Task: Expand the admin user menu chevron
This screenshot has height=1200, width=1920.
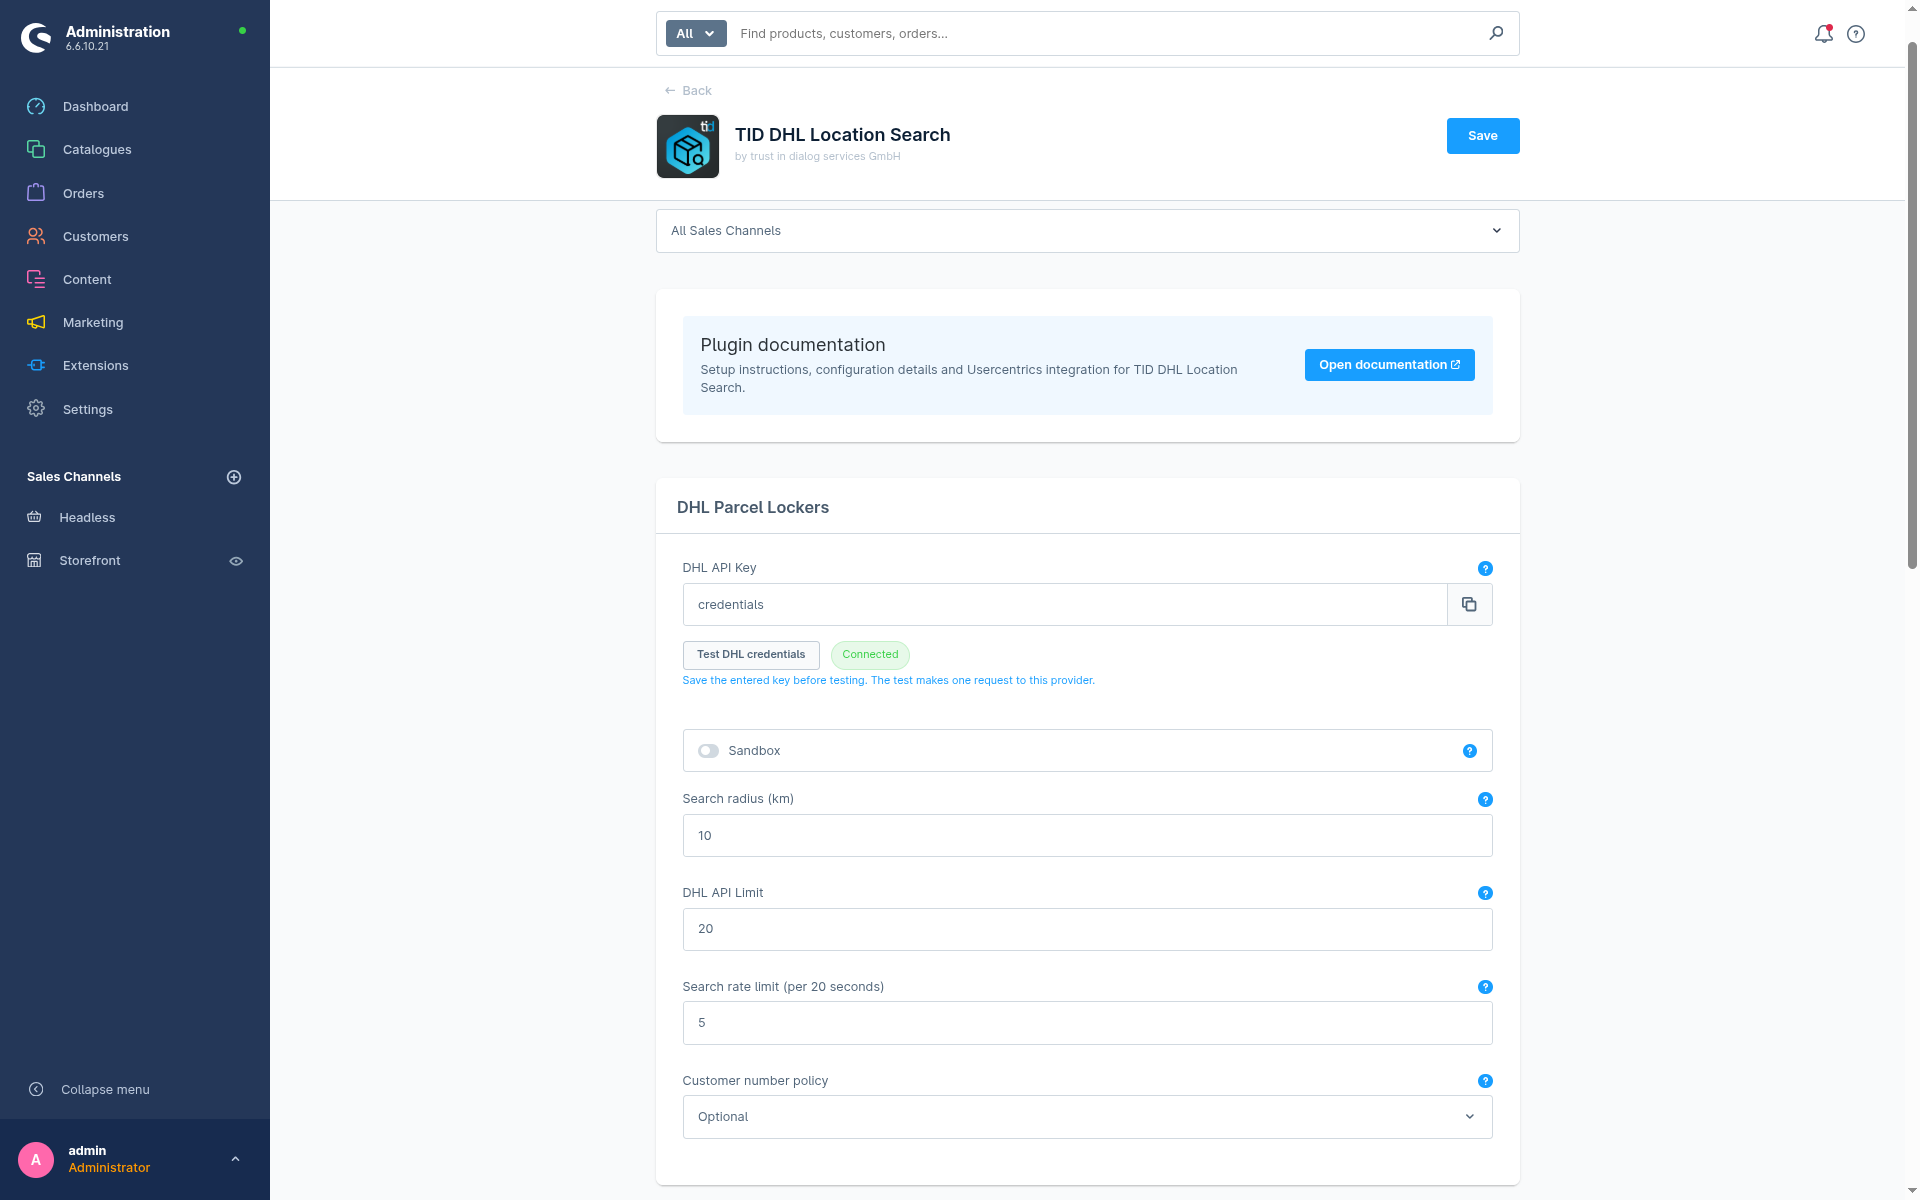Action: coord(235,1159)
